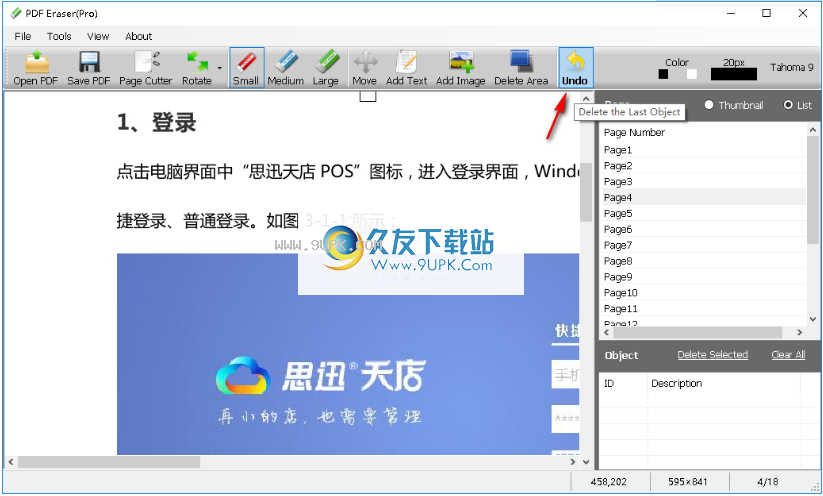Viewport: 823px width, 496px height.
Task: Click document view scroll down arrow
Action: 586,462
